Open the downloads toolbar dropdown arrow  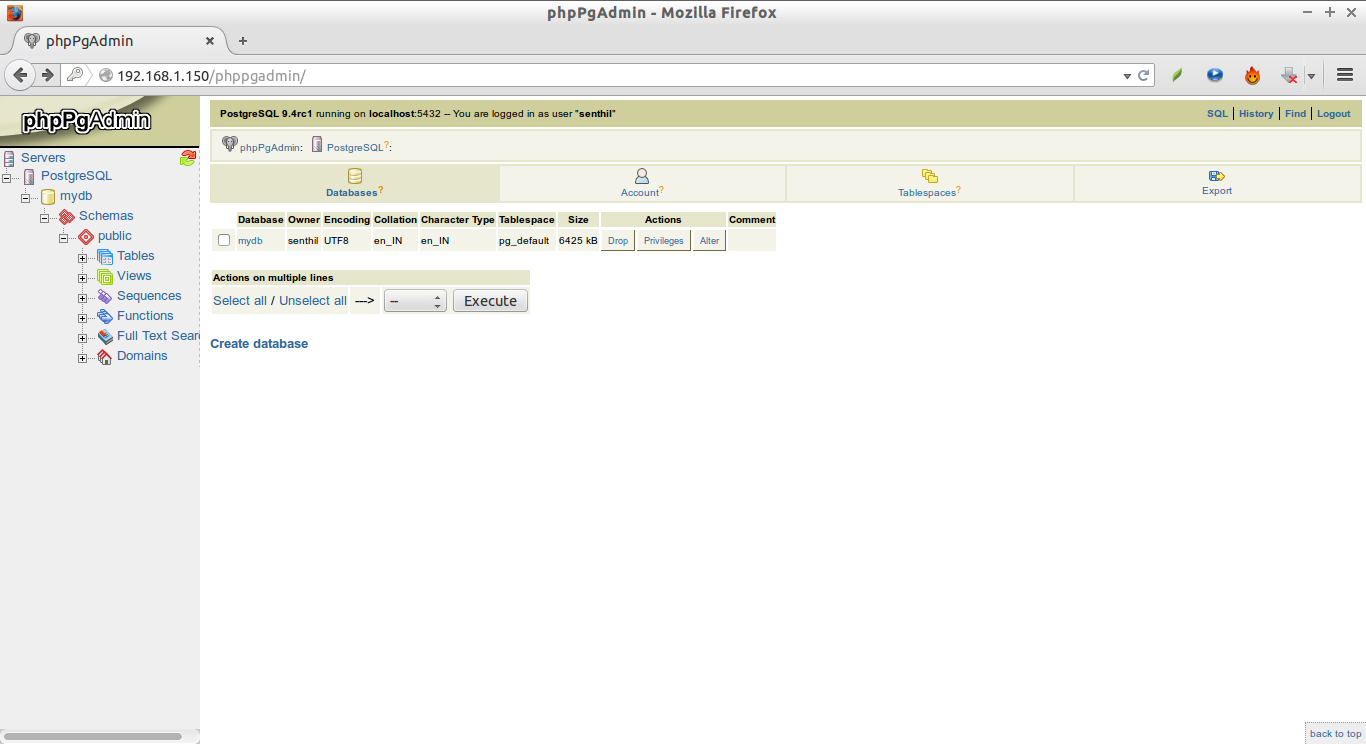pos(1311,76)
